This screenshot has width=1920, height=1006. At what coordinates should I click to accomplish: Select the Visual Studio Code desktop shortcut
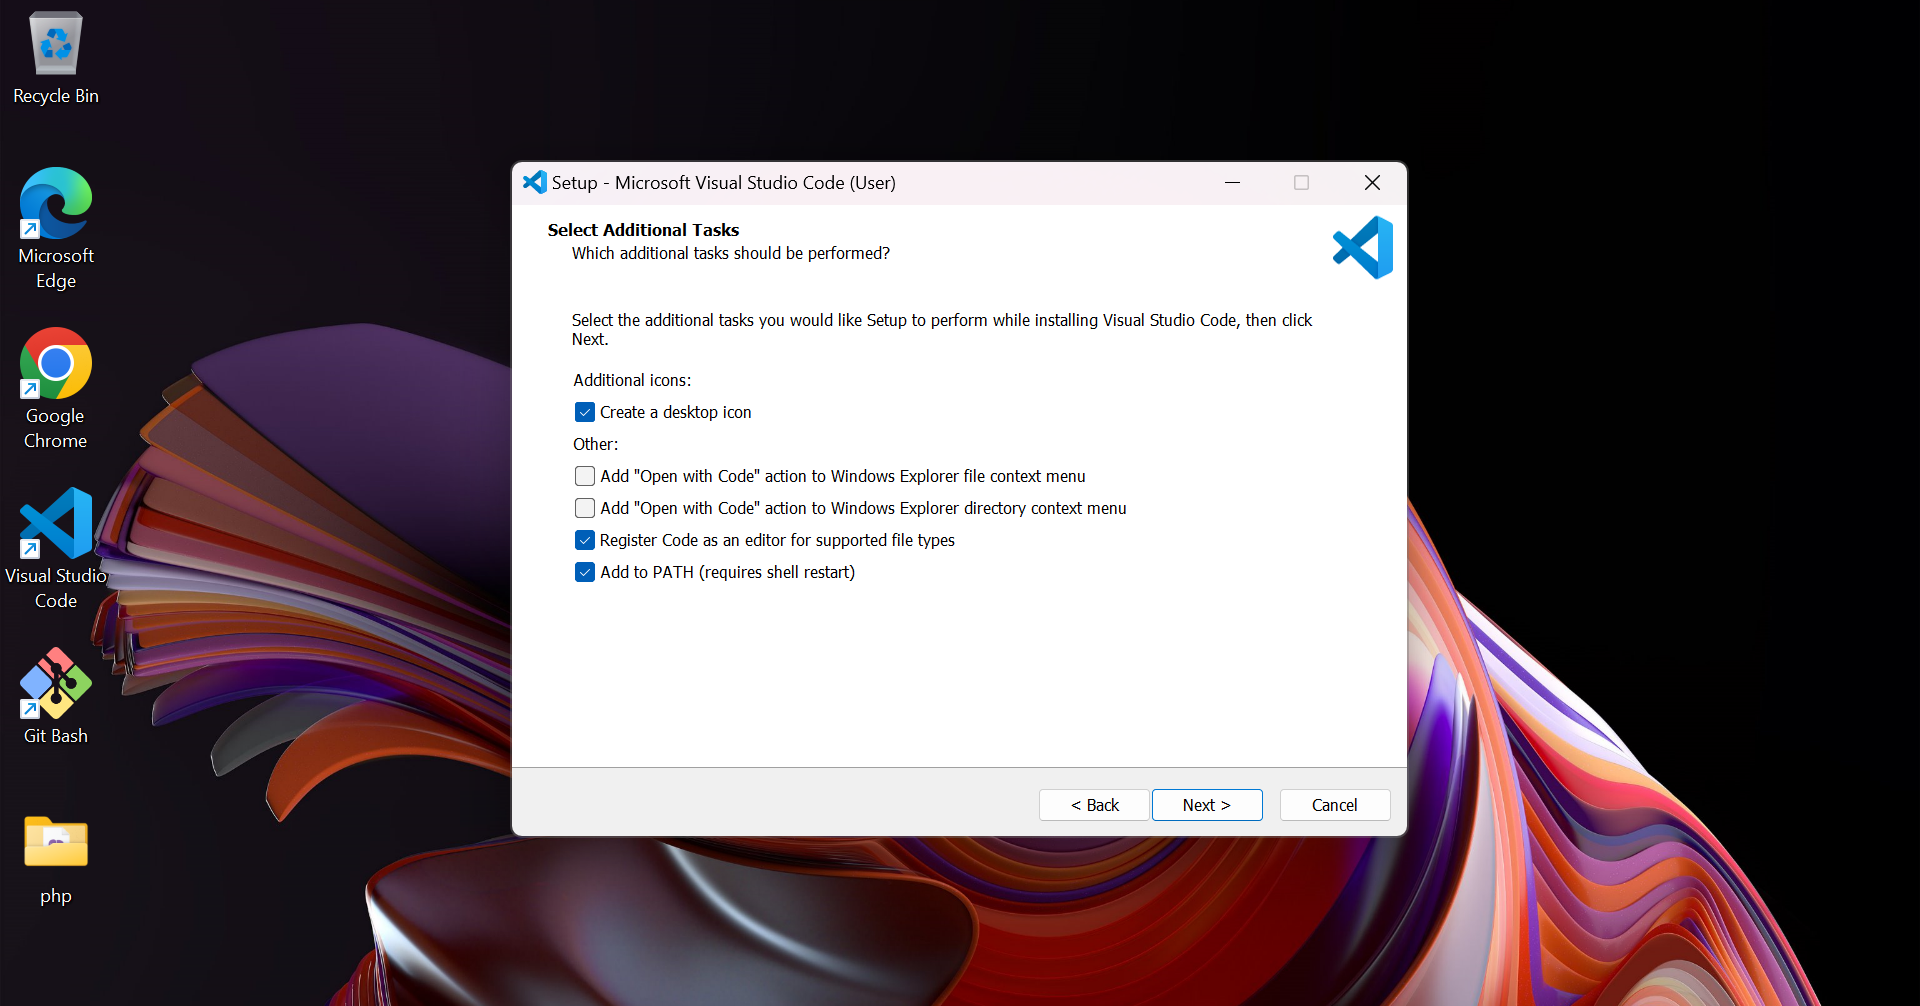[56, 549]
